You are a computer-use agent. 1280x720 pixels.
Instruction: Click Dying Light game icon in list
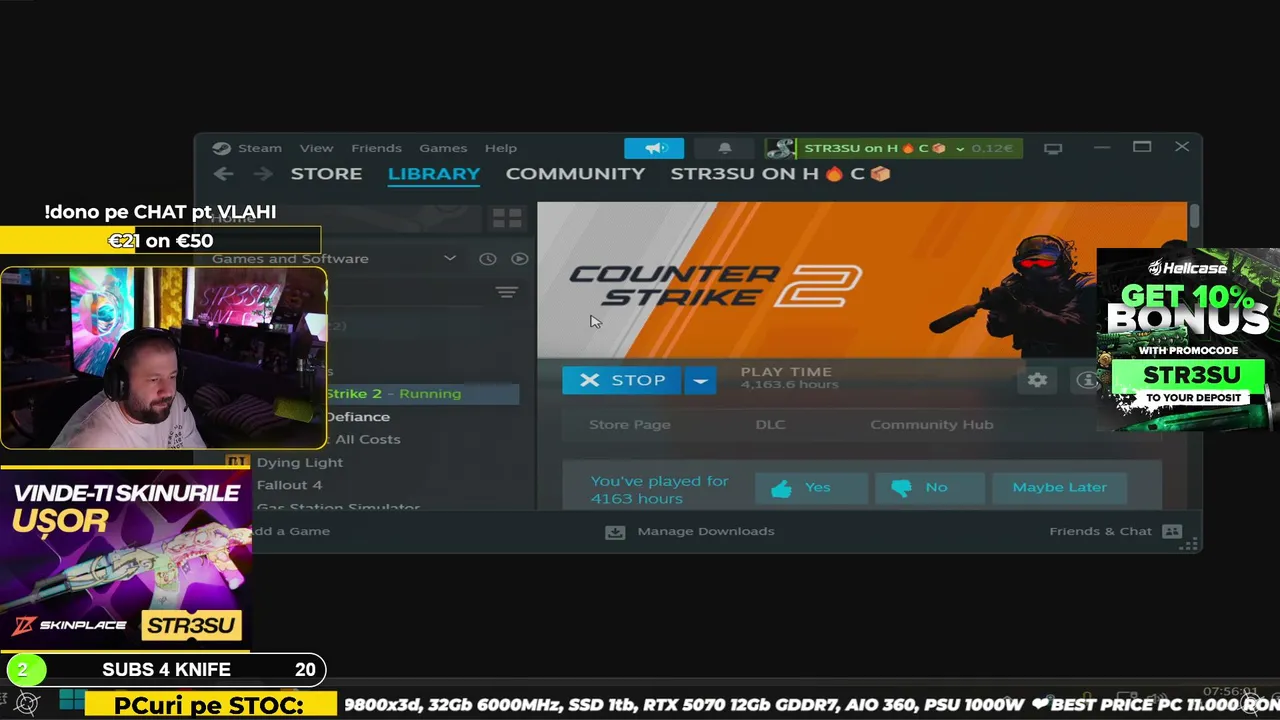[x=237, y=462]
